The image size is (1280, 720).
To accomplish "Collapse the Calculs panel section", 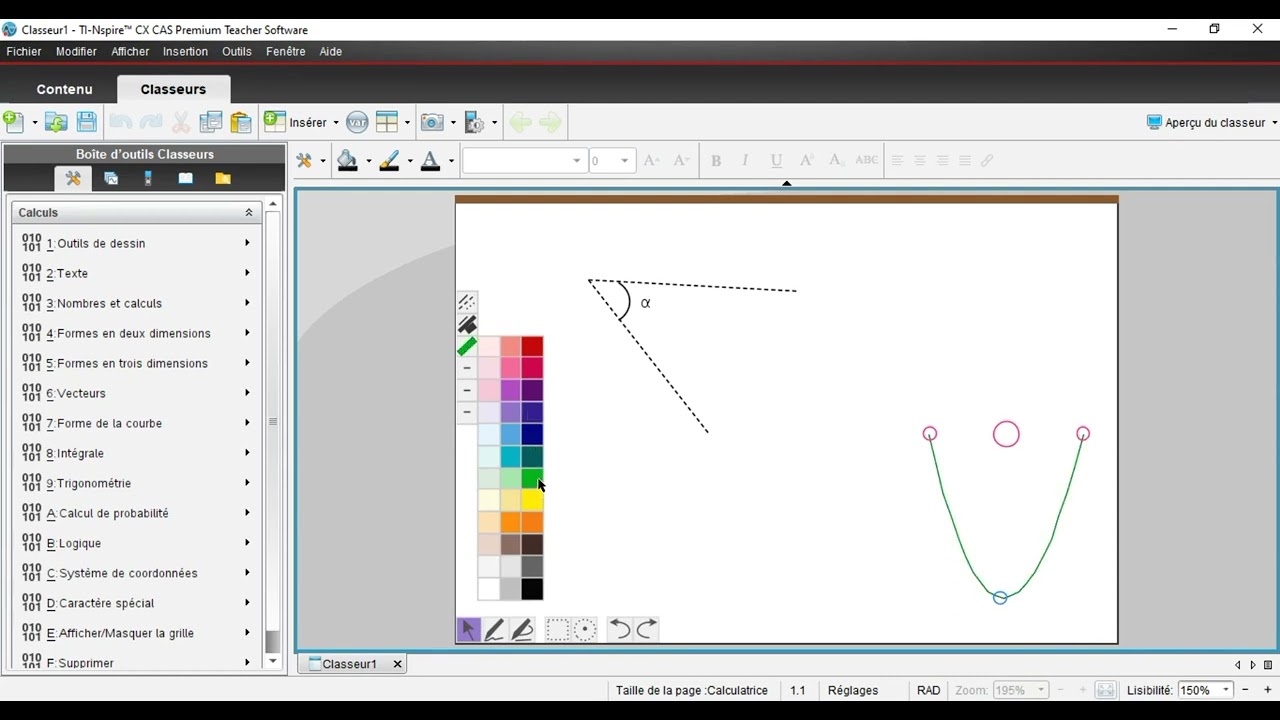I will tap(249, 212).
